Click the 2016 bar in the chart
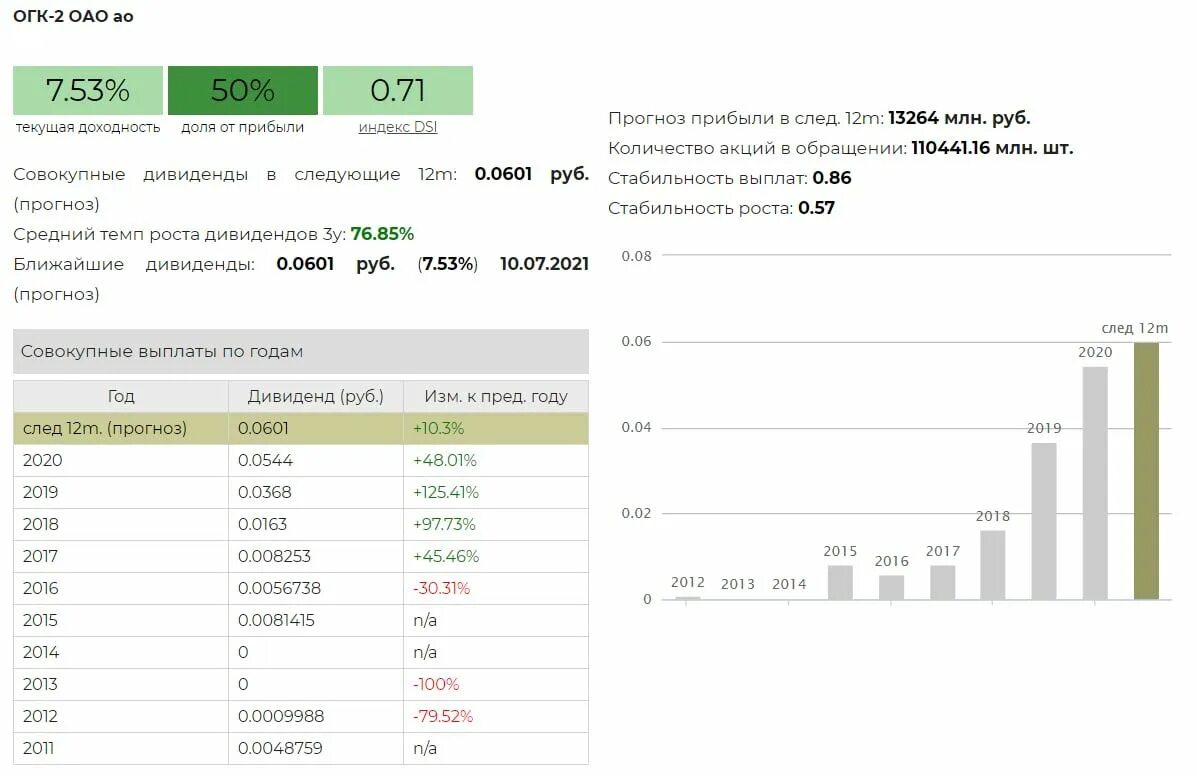 click(x=892, y=588)
